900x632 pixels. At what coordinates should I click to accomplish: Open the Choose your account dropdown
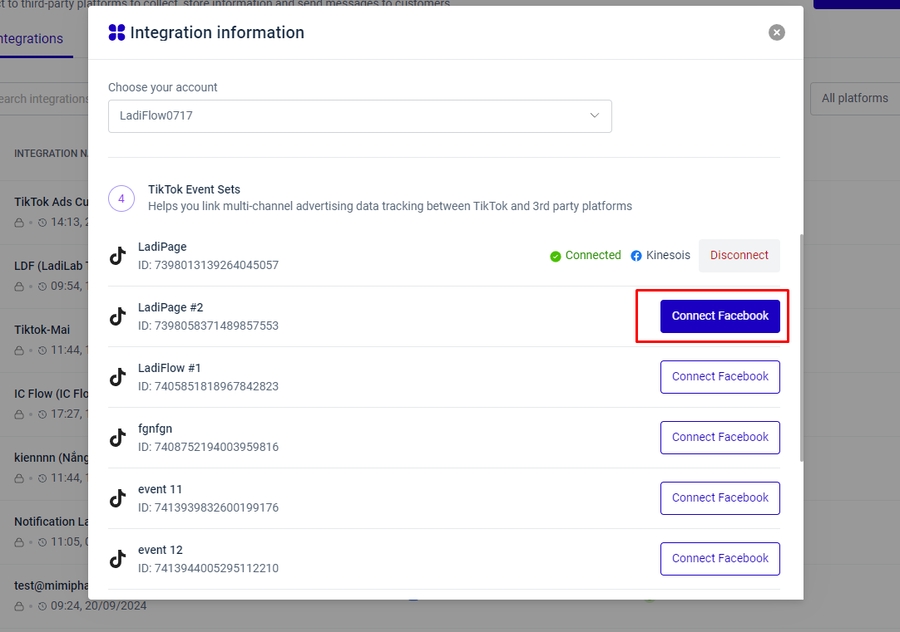pos(359,116)
